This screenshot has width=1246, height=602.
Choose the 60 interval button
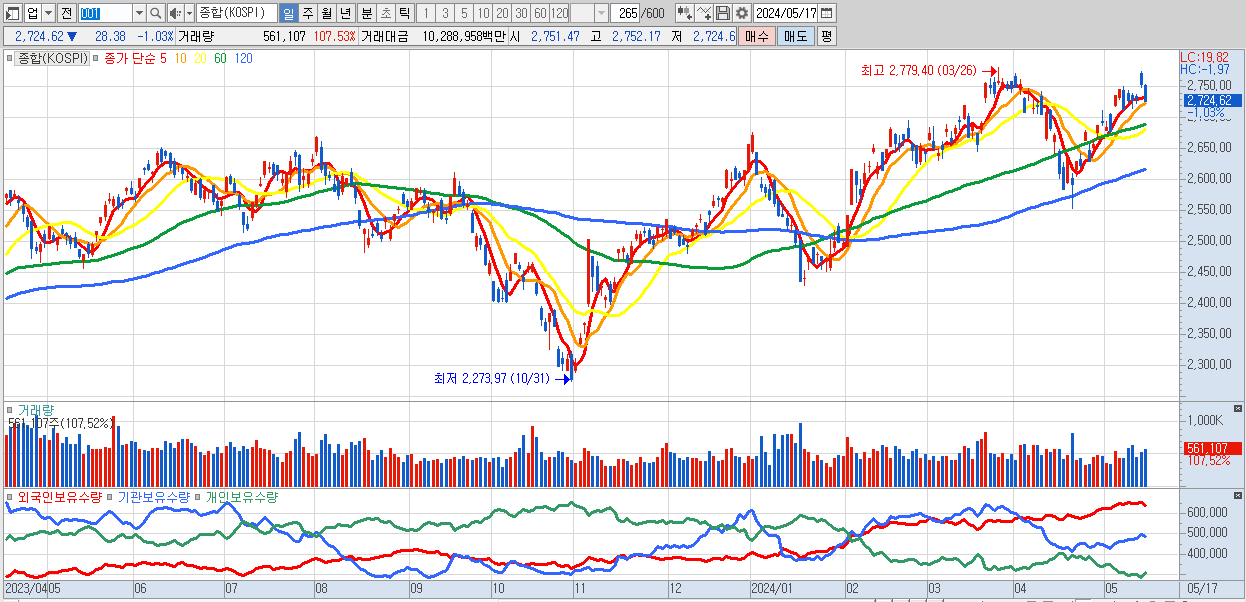(540, 13)
